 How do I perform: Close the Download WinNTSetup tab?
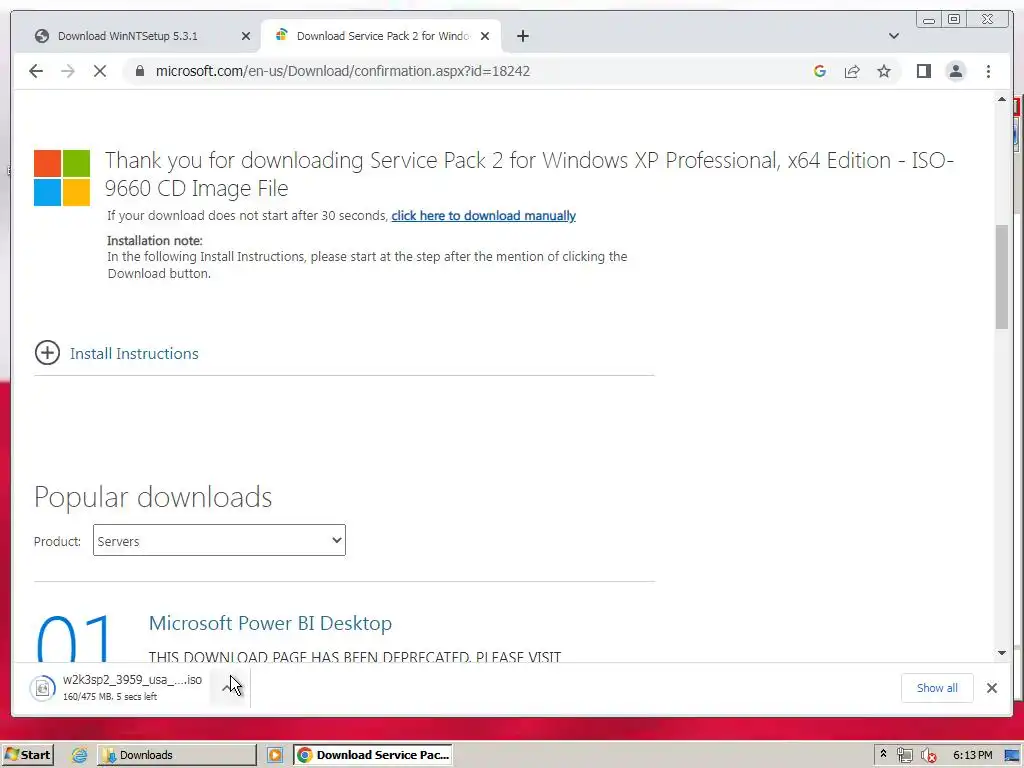pyautogui.click(x=246, y=36)
